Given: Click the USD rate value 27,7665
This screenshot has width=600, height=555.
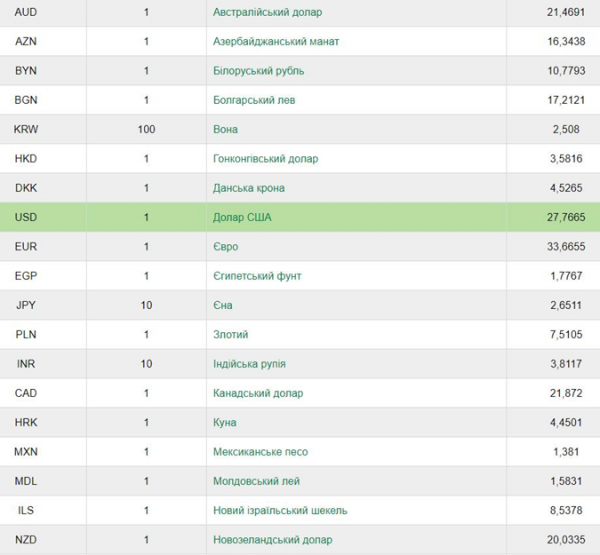Looking at the screenshot, I should (x=566, y=217).
